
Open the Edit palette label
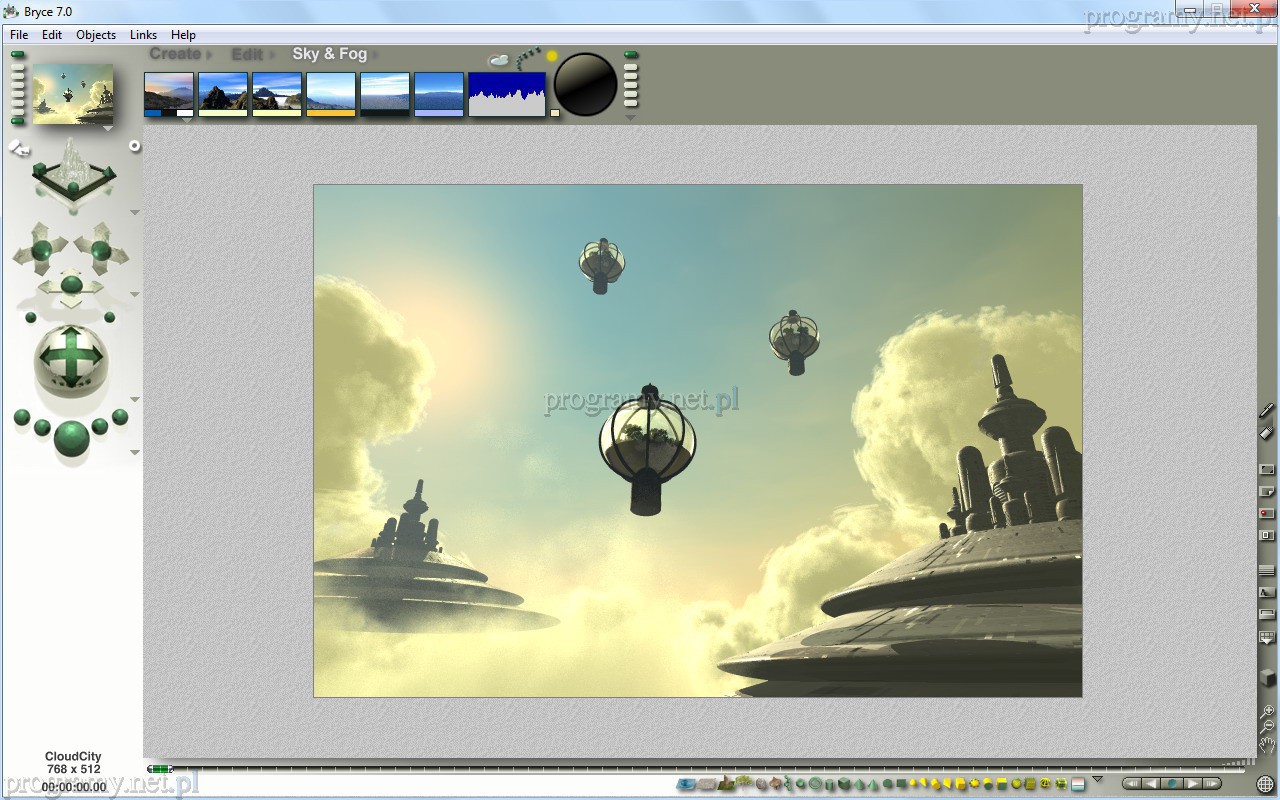(247, 54)
